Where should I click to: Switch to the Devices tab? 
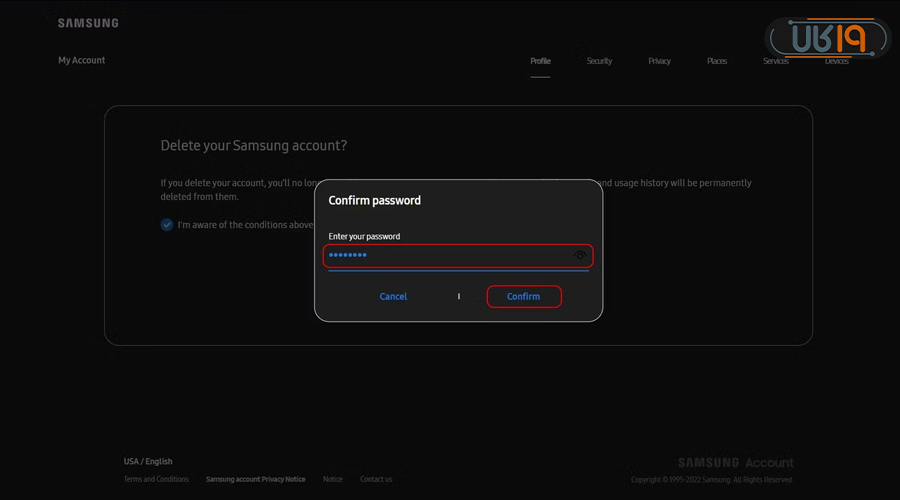(x=836, y=61)
